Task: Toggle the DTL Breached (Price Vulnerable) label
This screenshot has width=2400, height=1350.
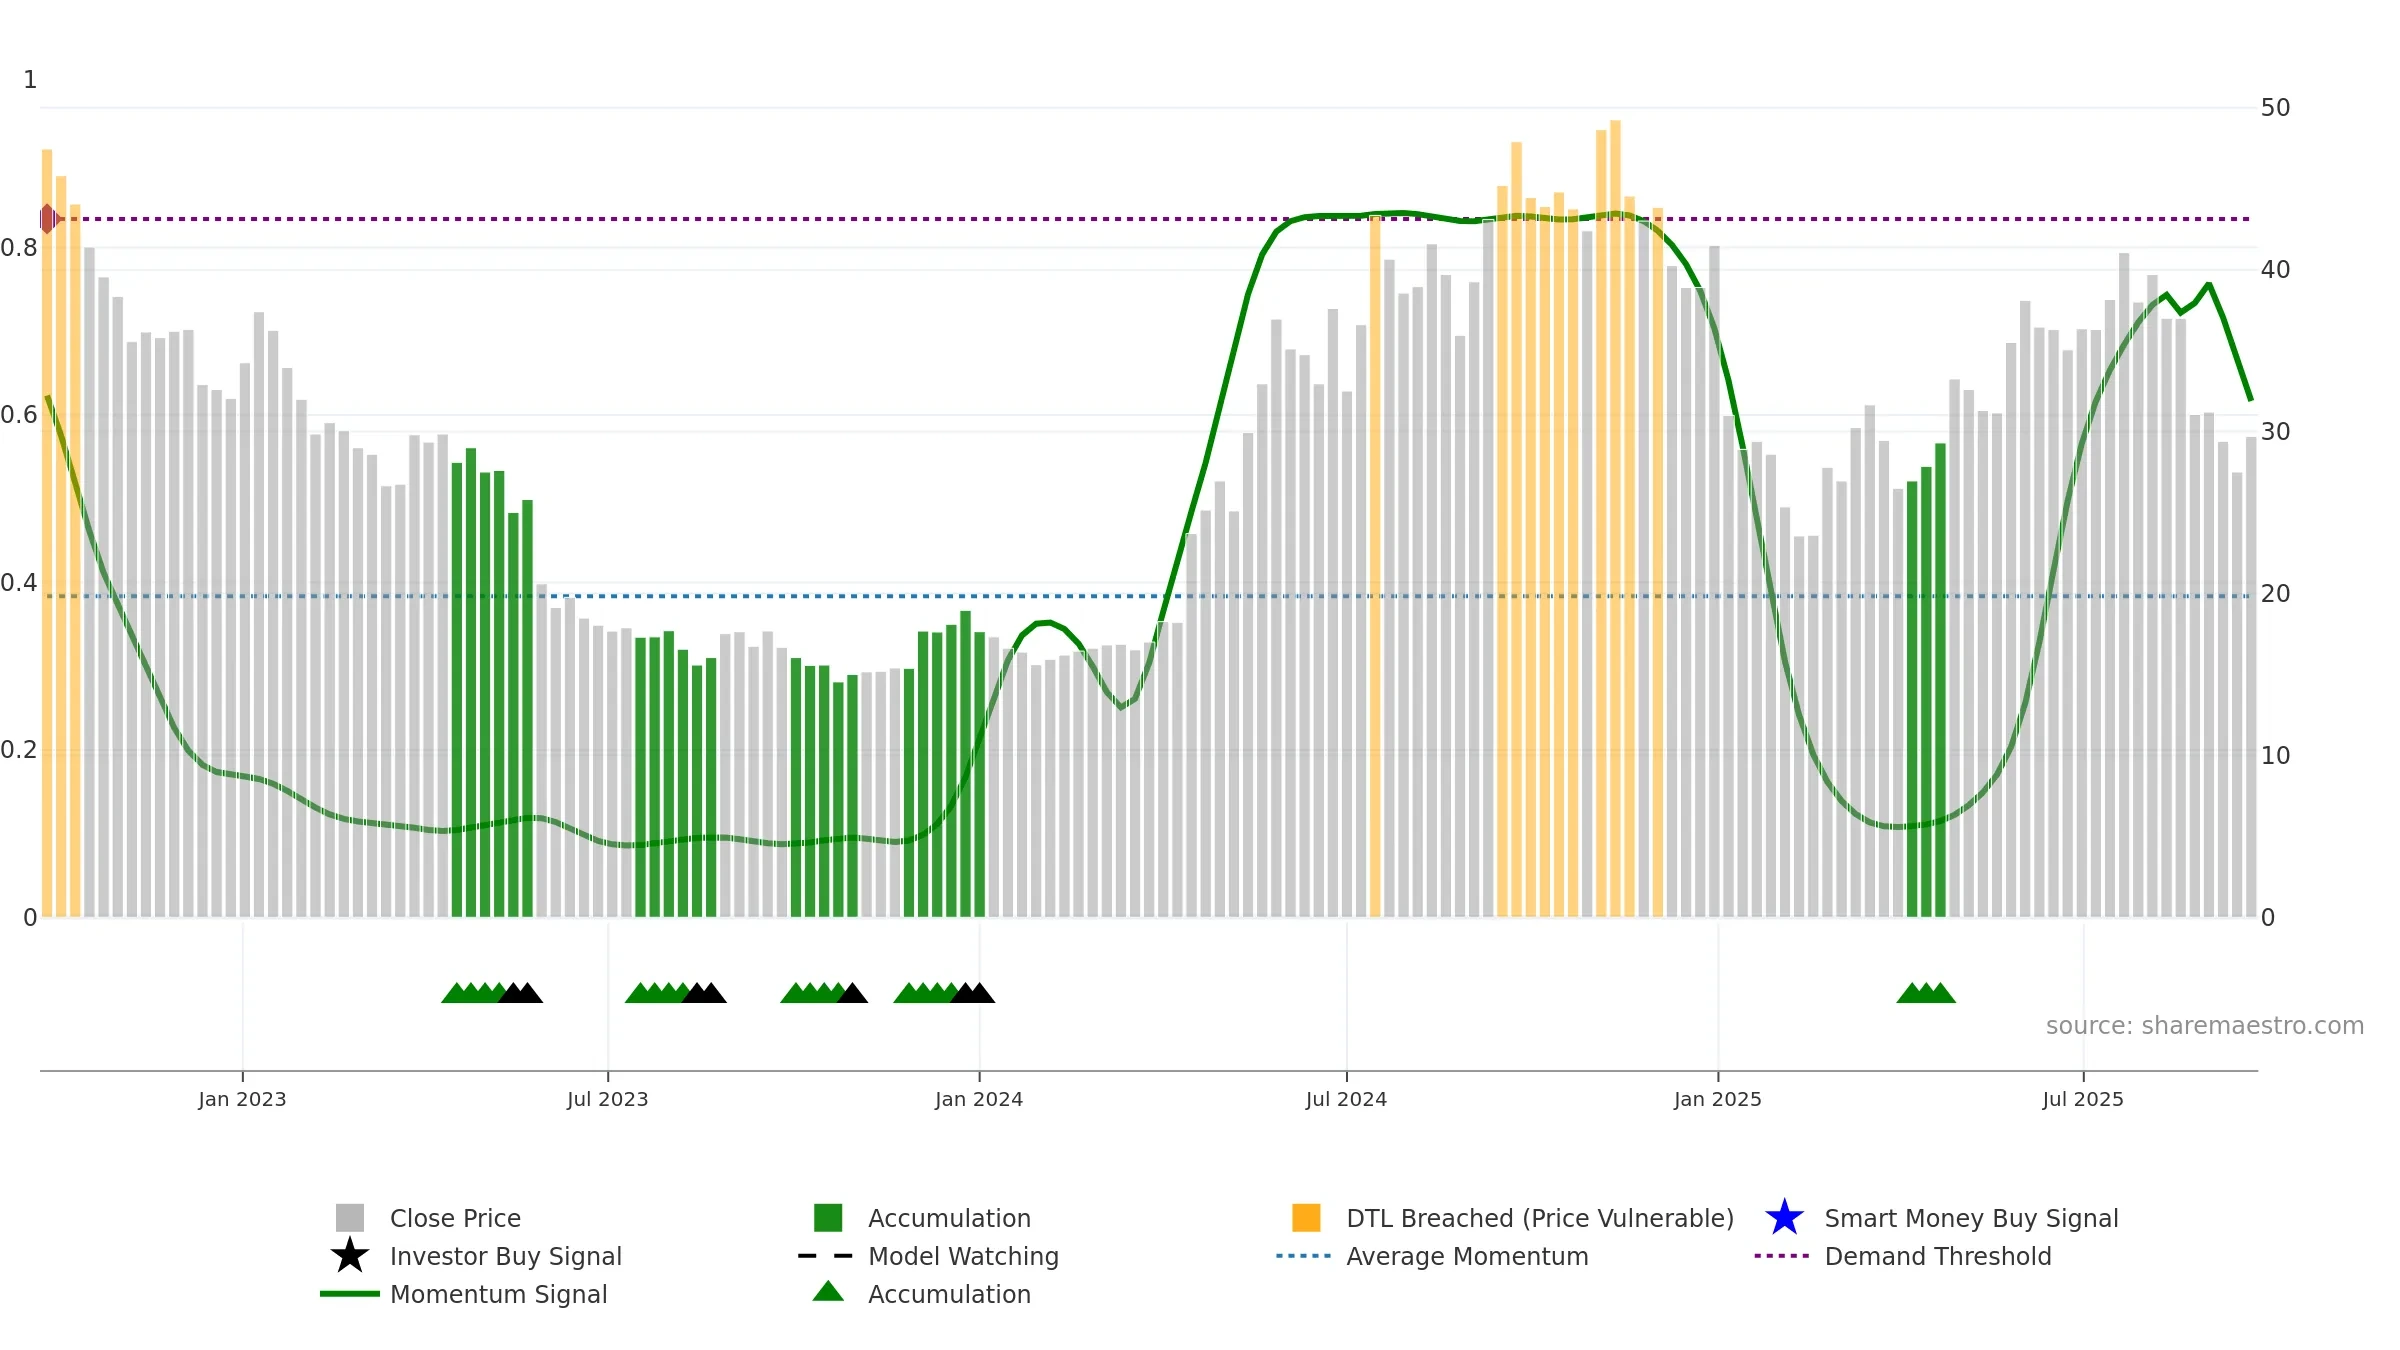Action: click(1540, 1218)
